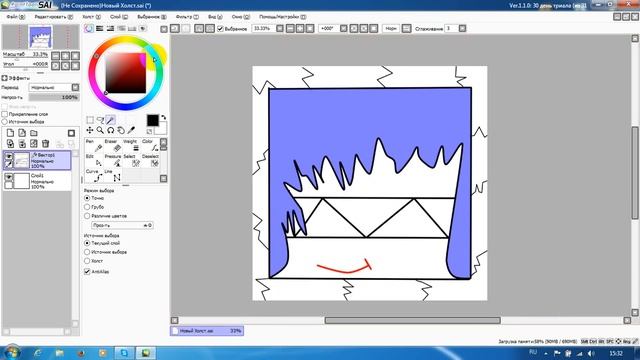The image size is (640, 360).
Task: Open the +000° rotation angle dropdown arrow
Action: coord(344,29)
